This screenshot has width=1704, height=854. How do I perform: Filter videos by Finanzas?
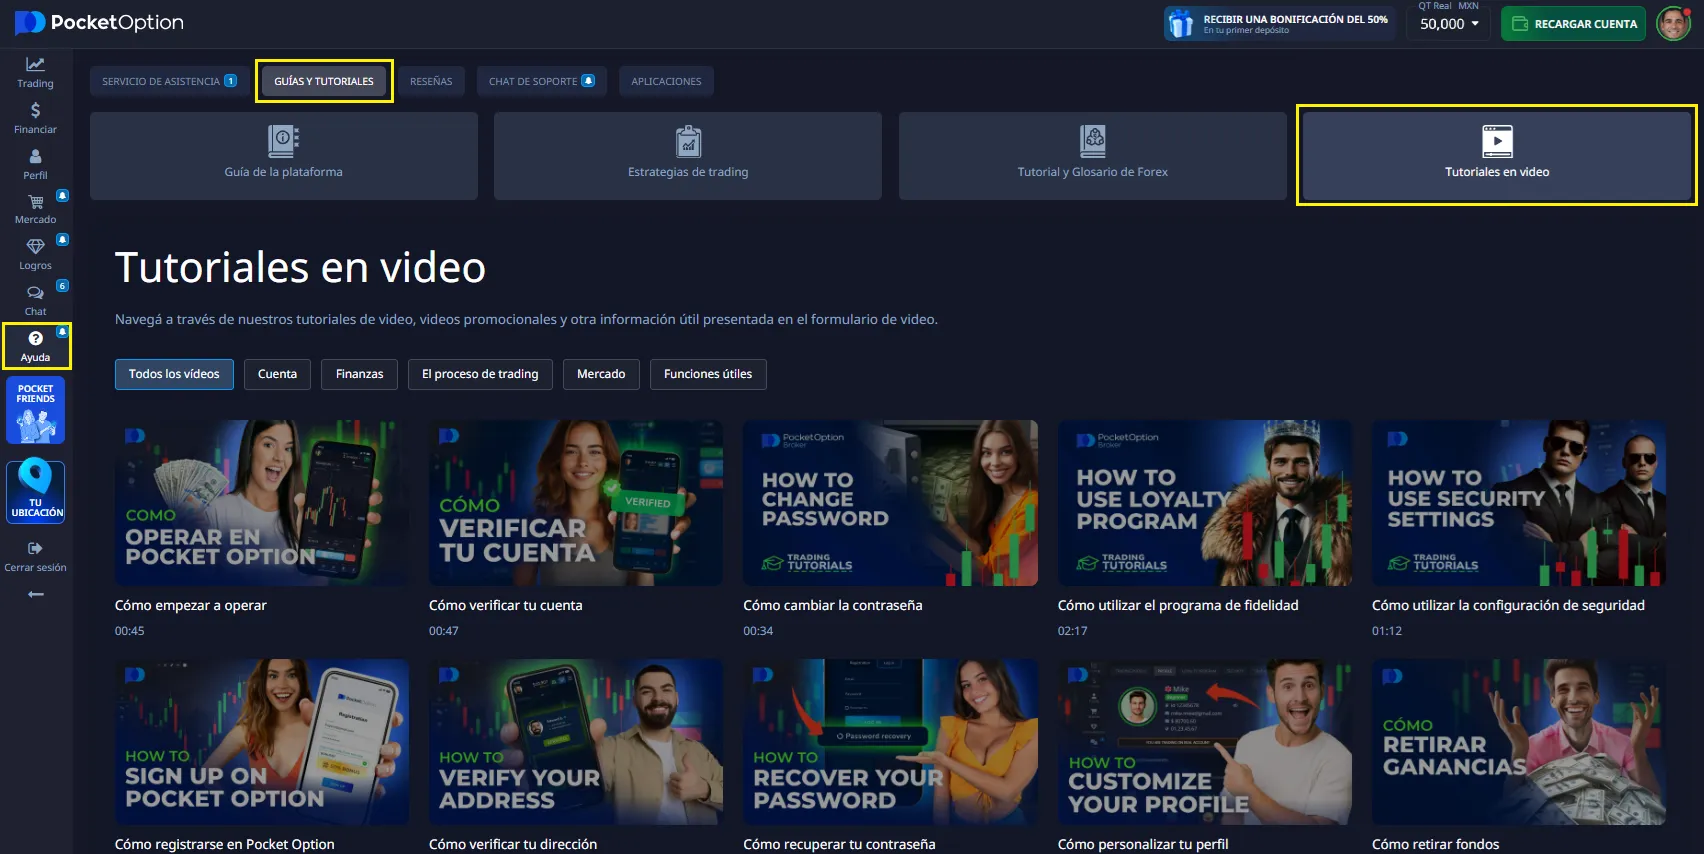(x=360, y=374)
